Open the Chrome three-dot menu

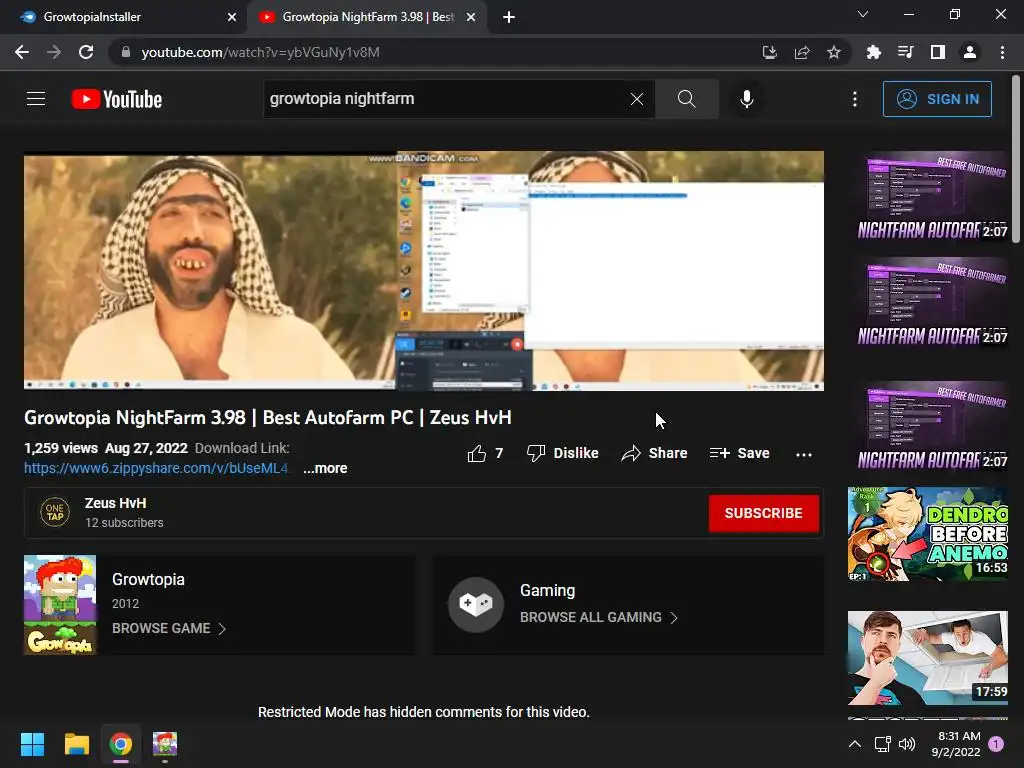[1002, 52]
